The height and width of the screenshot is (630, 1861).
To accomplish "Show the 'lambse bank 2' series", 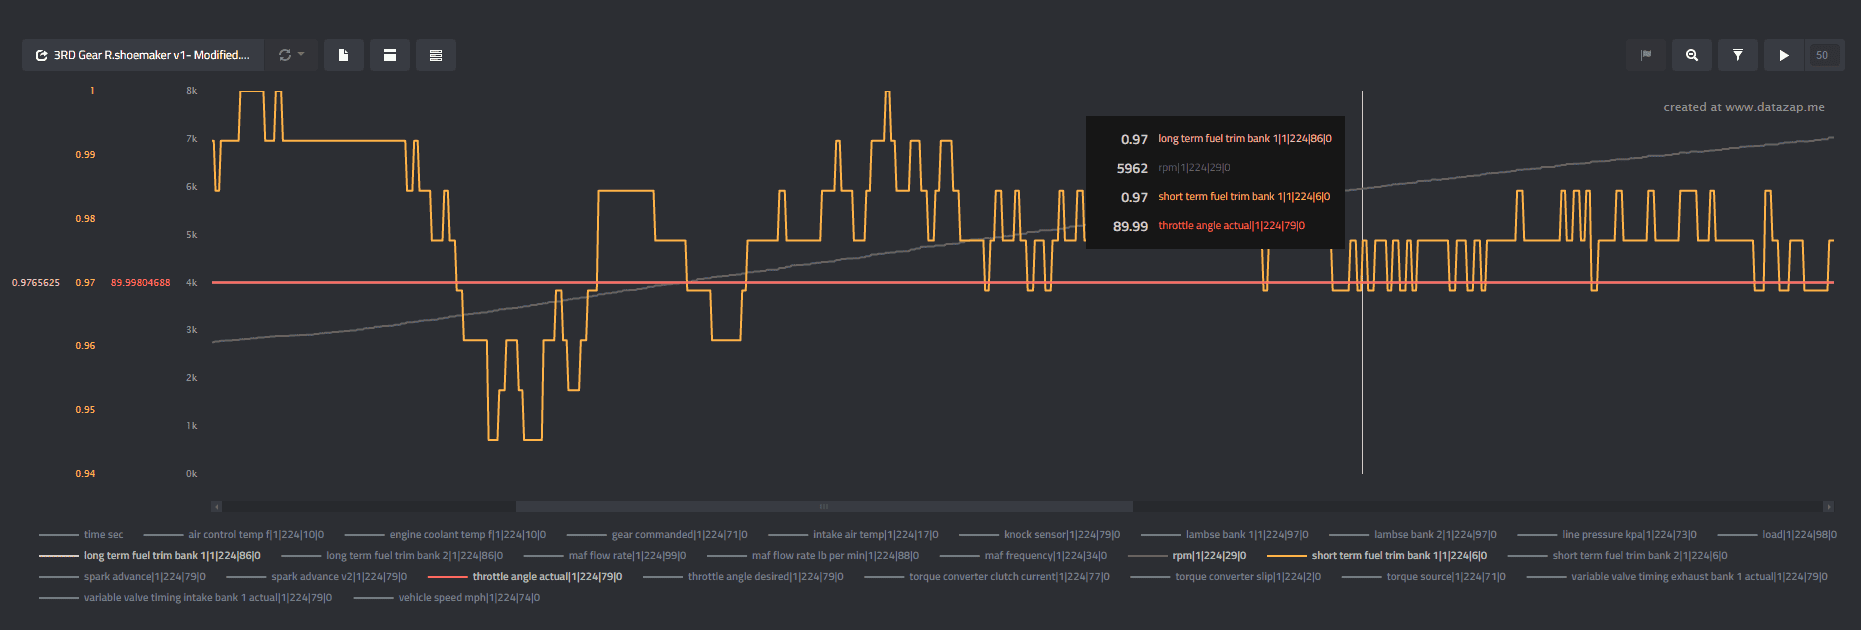I will [x=1413, y=535].
